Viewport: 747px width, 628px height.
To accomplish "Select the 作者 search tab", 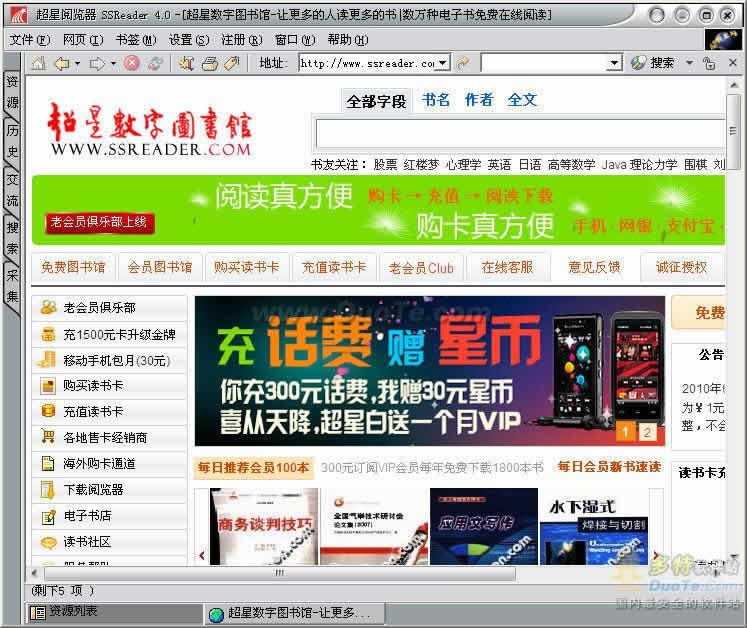I will (x=479, y=100).
